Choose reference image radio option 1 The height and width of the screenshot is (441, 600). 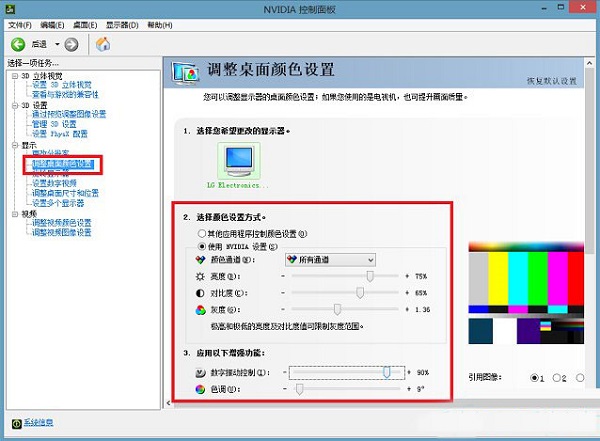click(x=534, y=378)
